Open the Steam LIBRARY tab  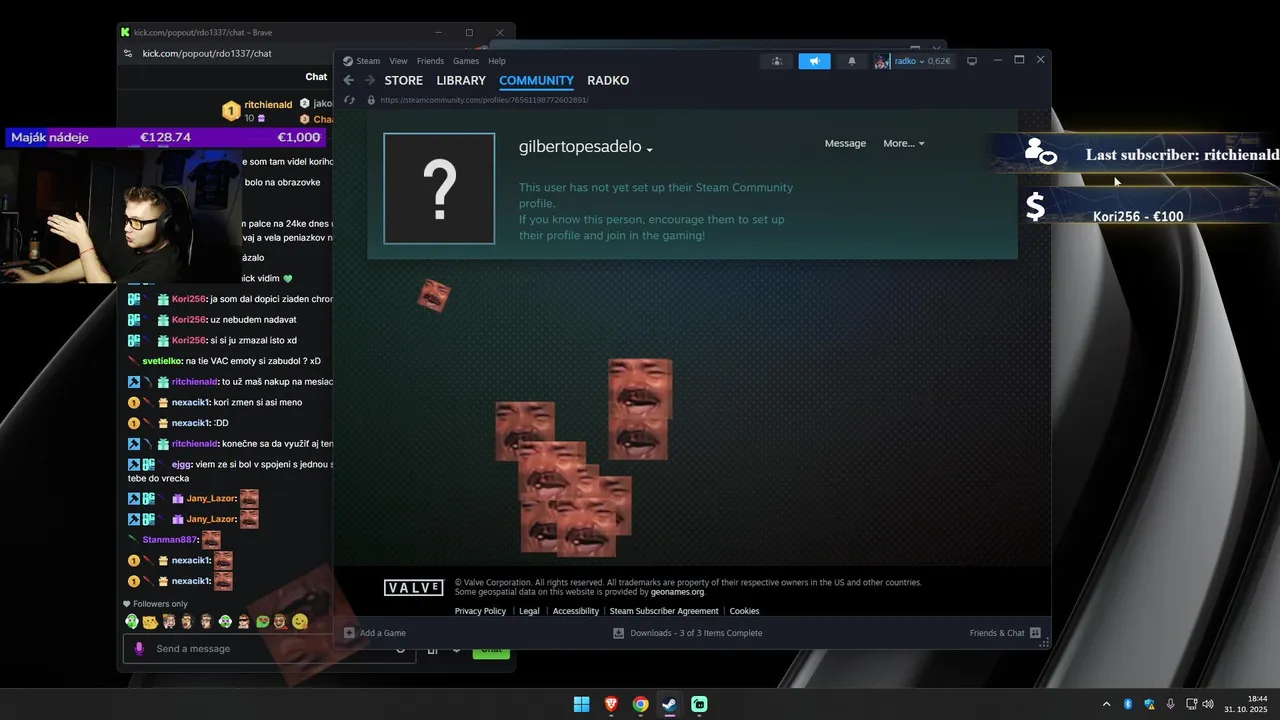[x=461, y=80]
